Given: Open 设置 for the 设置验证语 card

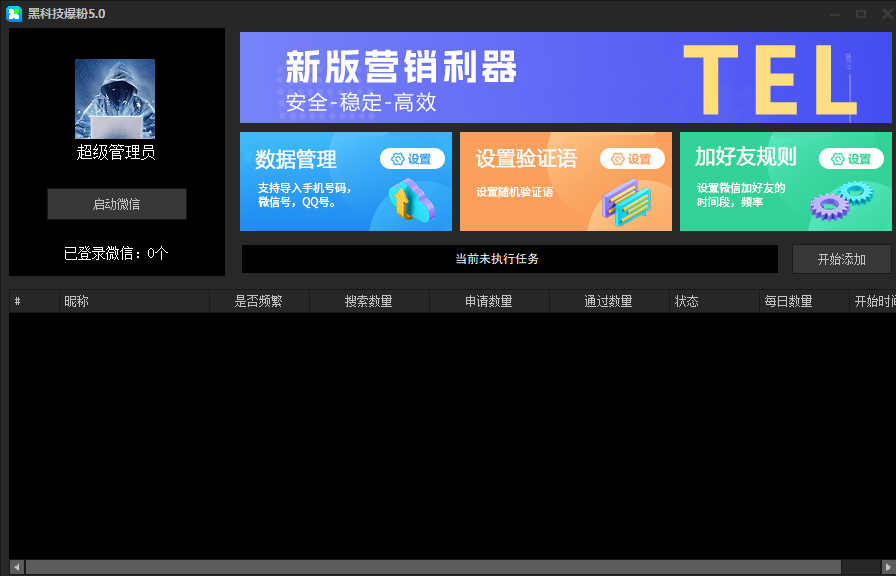Looking at the screenshot, I should (x=632, y=159).
